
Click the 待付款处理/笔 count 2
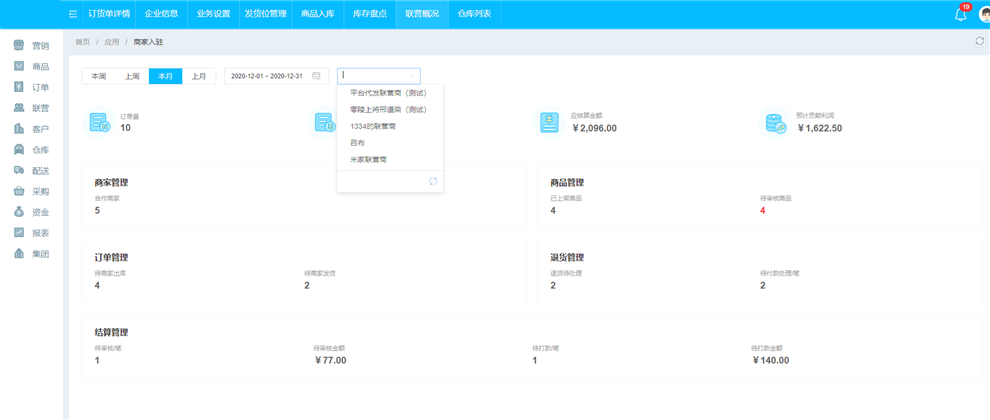[763, 285]
